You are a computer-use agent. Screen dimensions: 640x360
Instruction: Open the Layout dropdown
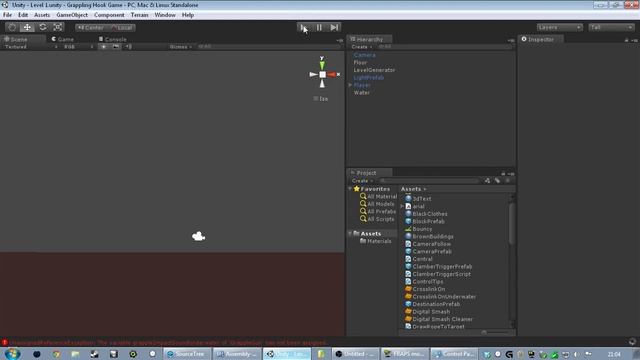pos(611,27)
